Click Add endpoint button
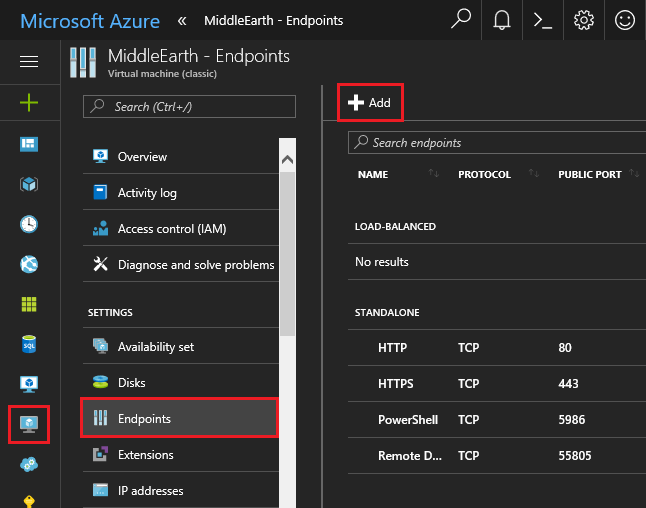The height and width of the screenshot is (508, 646). point(370,103)
